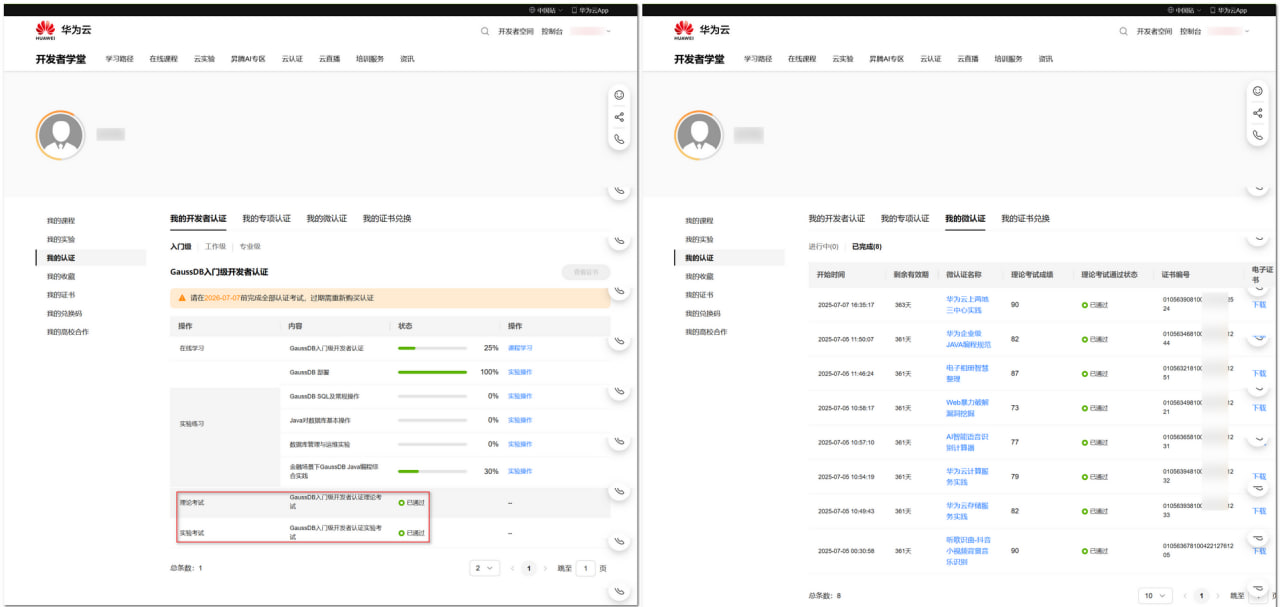Switch to 我的开发者认证 tab in the right window

point(837,218)
